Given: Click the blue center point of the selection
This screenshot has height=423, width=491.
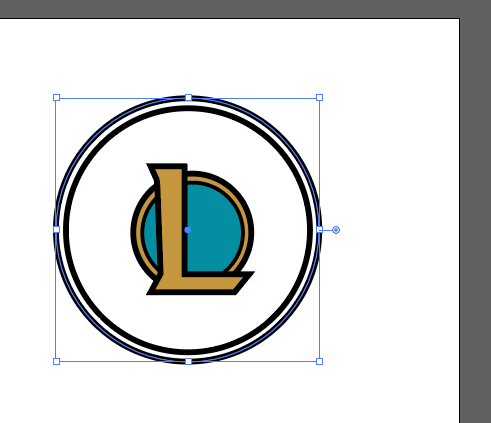Looking at the screenshot, I should pyautogui.click(x=188, y=230).
